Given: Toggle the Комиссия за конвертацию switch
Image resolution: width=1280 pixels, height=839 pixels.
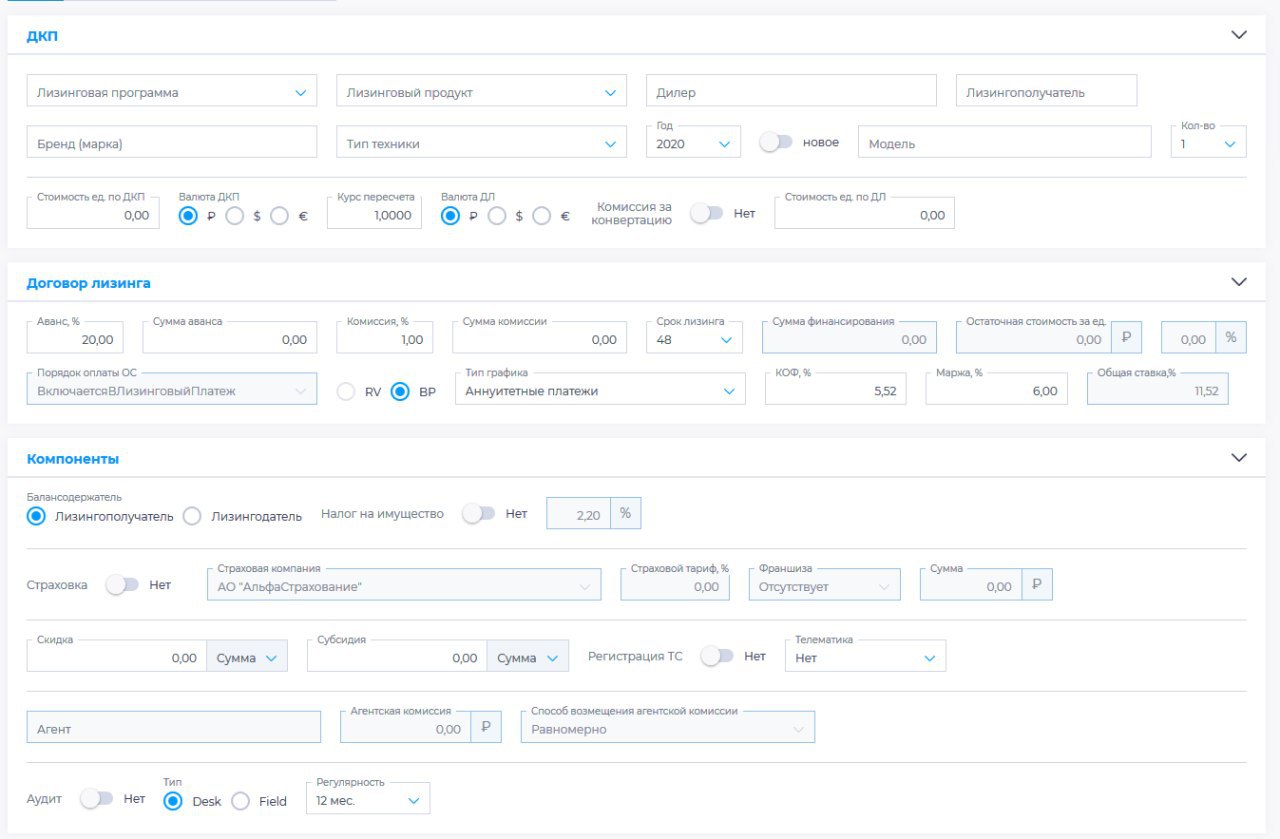Looking at the screenshot, I should pos(706,213).
